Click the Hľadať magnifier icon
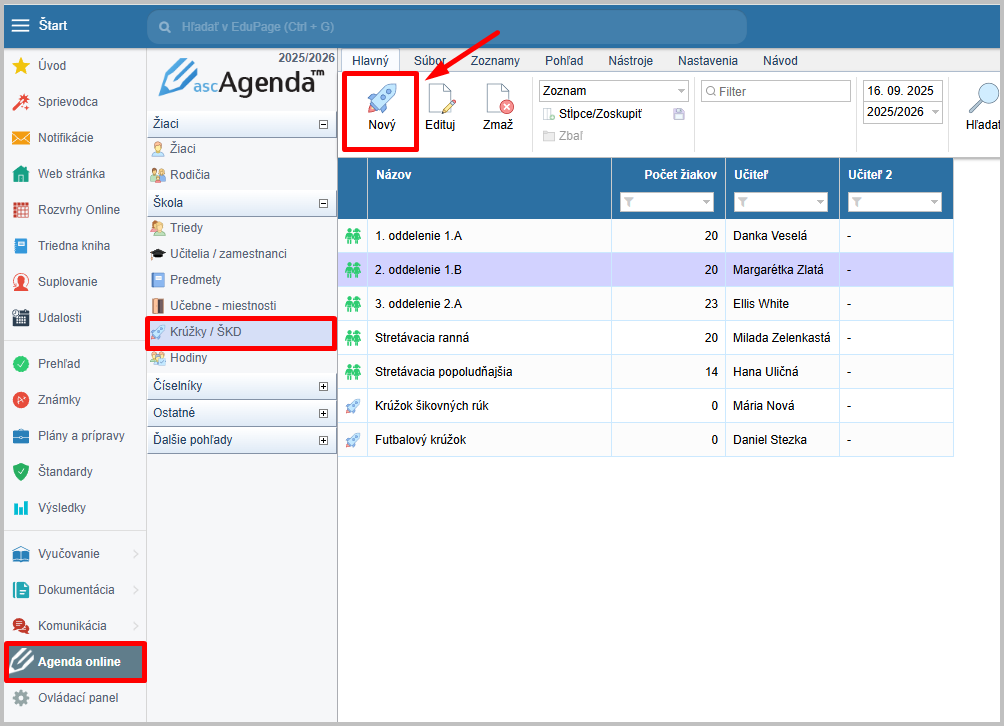The image size is (1004, 726). 983,100
